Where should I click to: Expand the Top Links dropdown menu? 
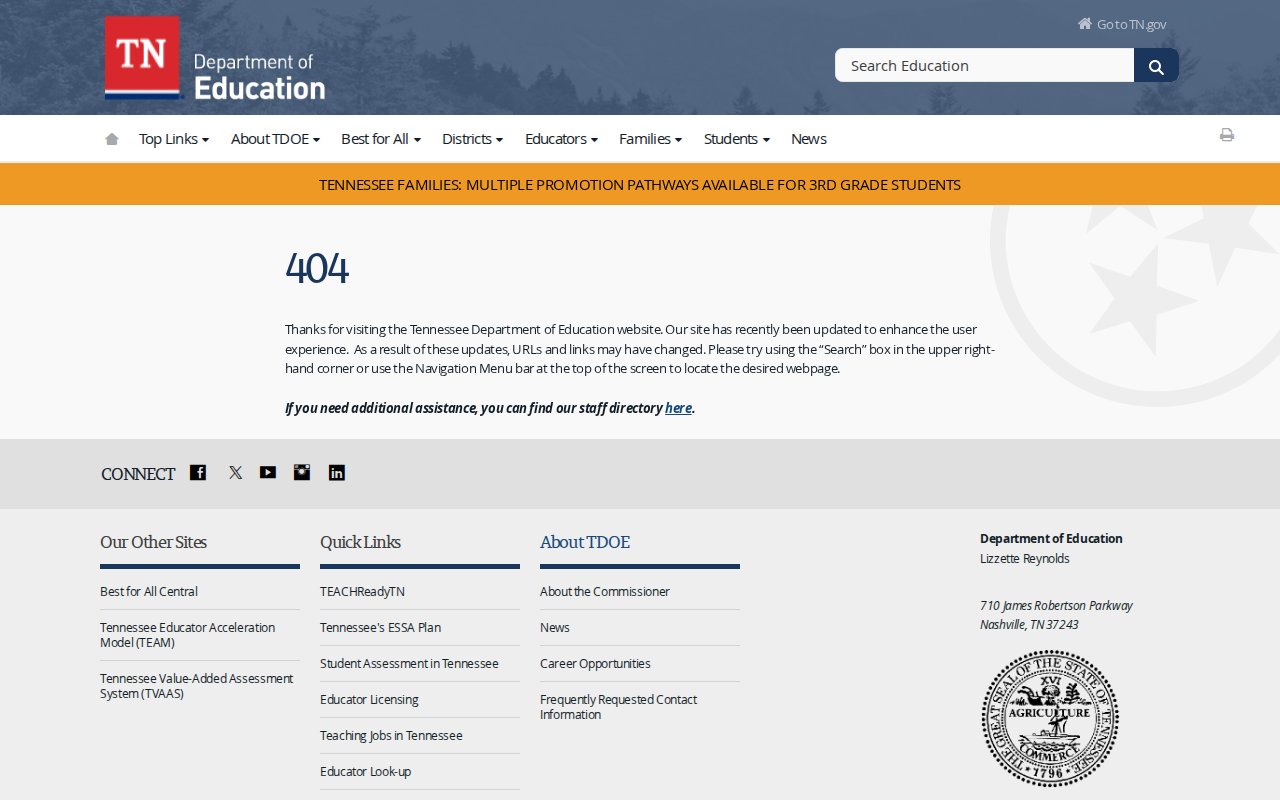pos(173,139)
